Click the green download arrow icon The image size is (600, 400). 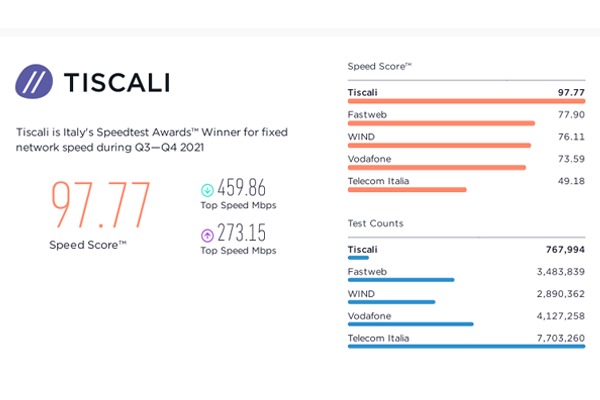pyautogui.click(x=205, y=187)
